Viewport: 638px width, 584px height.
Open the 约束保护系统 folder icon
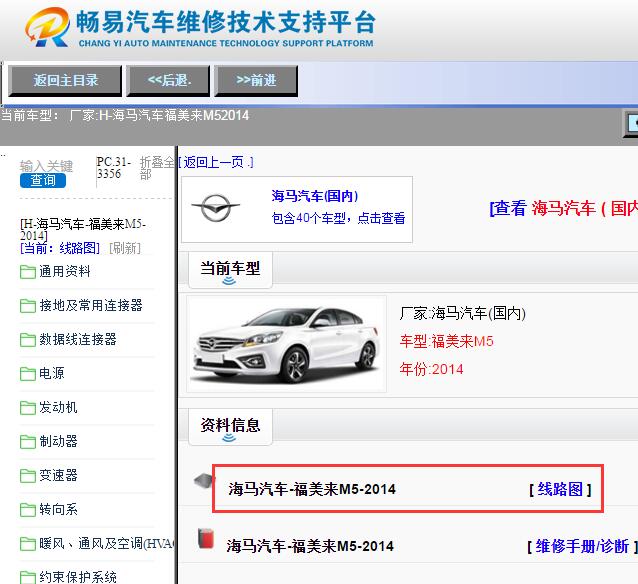click(x=28, y=577)
